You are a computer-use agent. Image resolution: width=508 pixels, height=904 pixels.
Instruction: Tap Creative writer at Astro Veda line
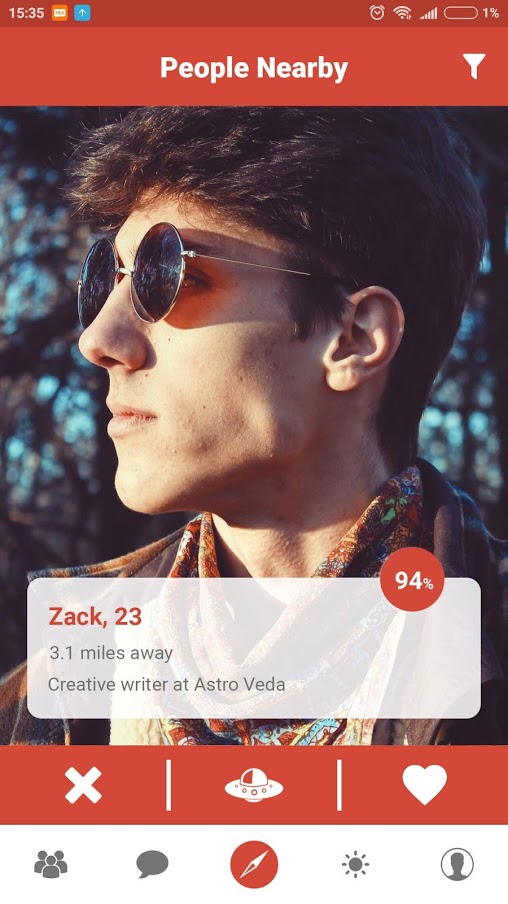pos(167,684)
